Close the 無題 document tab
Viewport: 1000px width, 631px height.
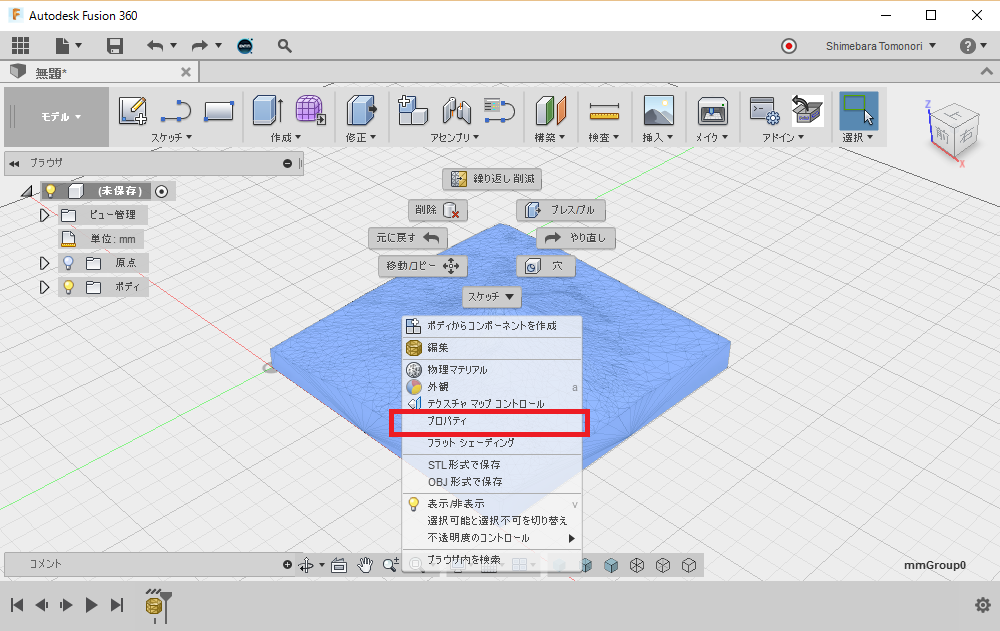click(186, 72)
